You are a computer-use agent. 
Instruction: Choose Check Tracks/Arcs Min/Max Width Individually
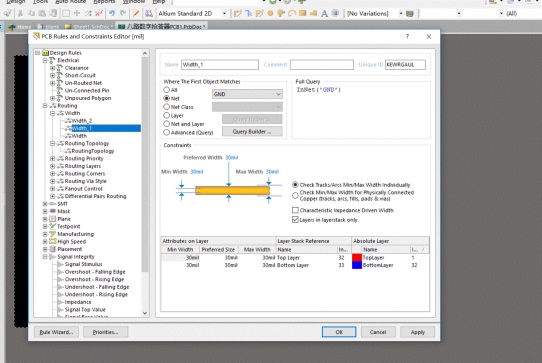click(295, 185)
